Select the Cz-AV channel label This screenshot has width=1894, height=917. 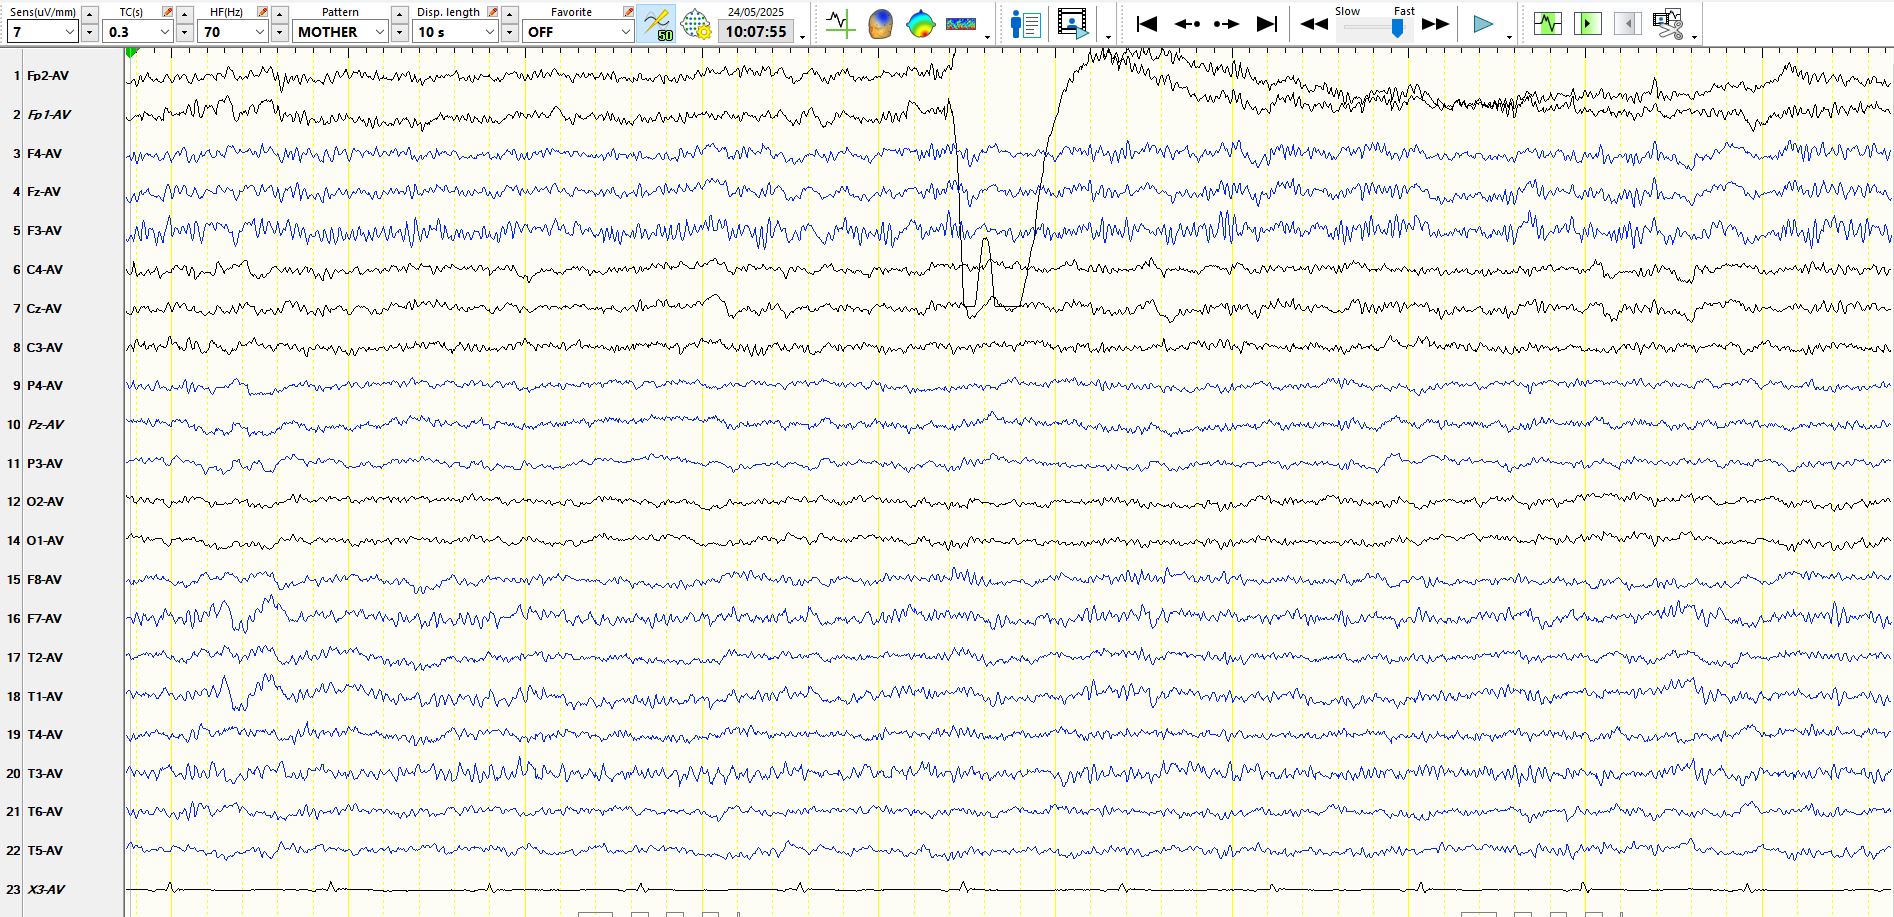coord(45,309)
